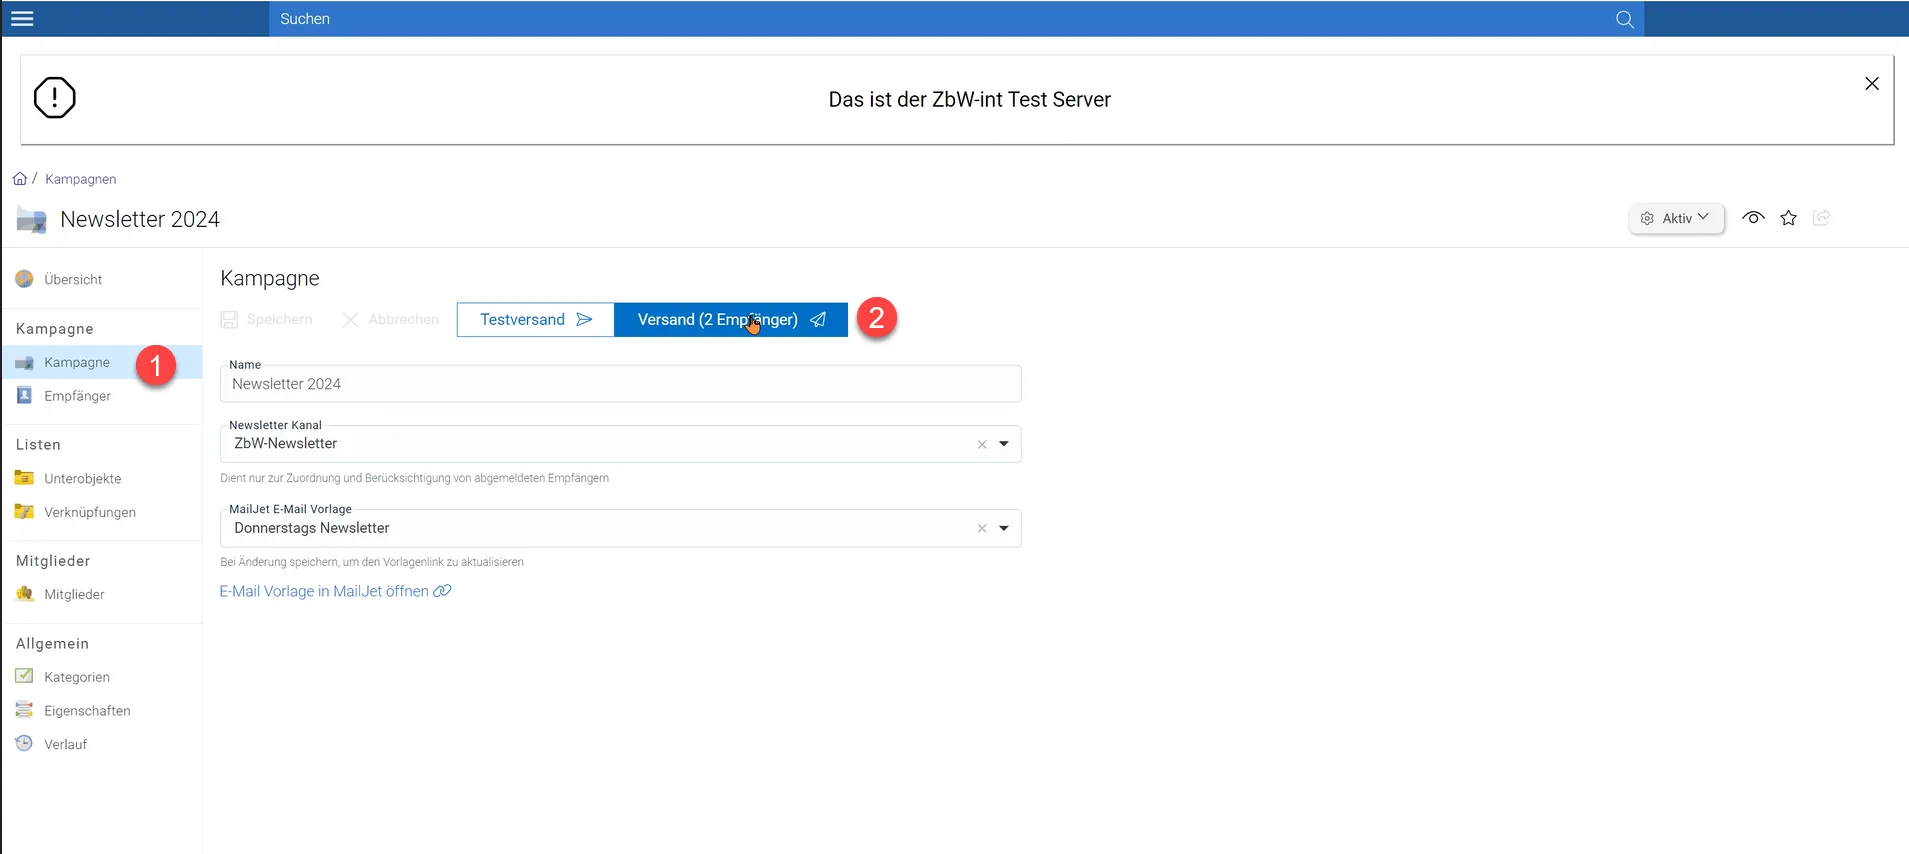
Task: Click the search magnifier icon
Action: [x=1625, y=19]
